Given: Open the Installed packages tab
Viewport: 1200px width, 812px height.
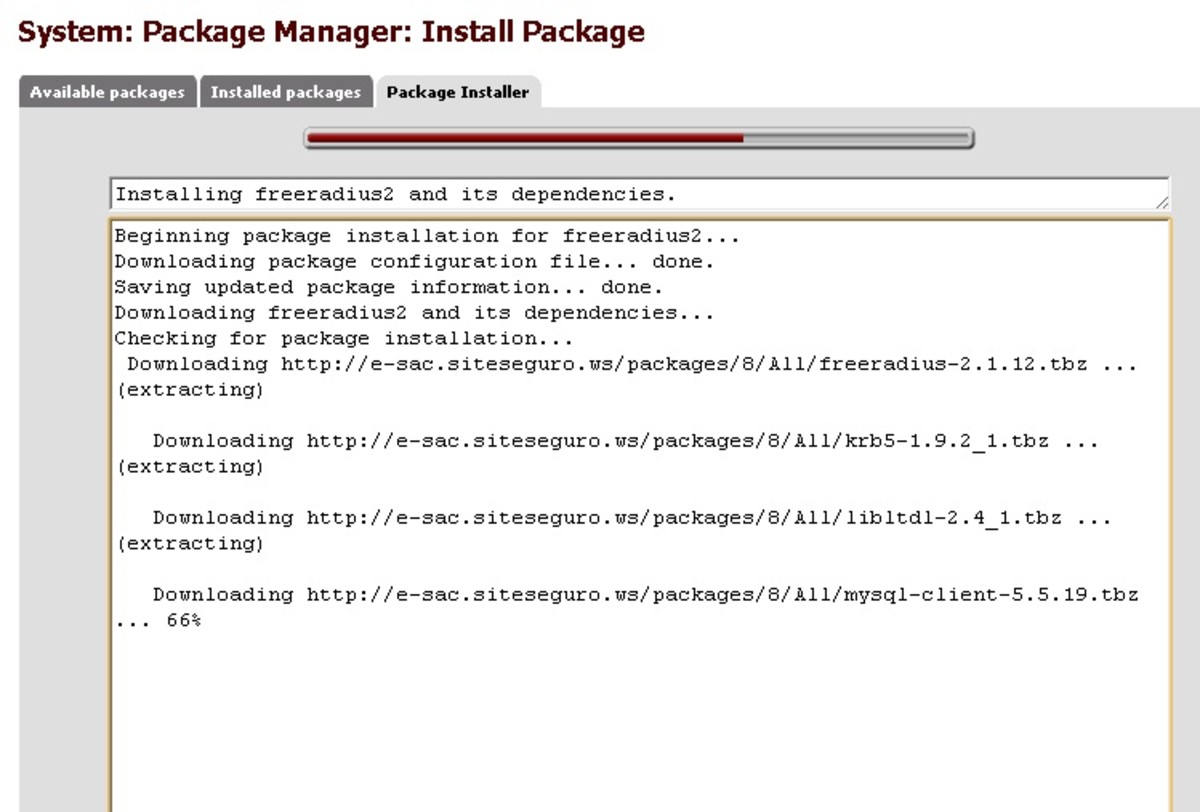Looking at the screenshot, I should coord(286,92).
